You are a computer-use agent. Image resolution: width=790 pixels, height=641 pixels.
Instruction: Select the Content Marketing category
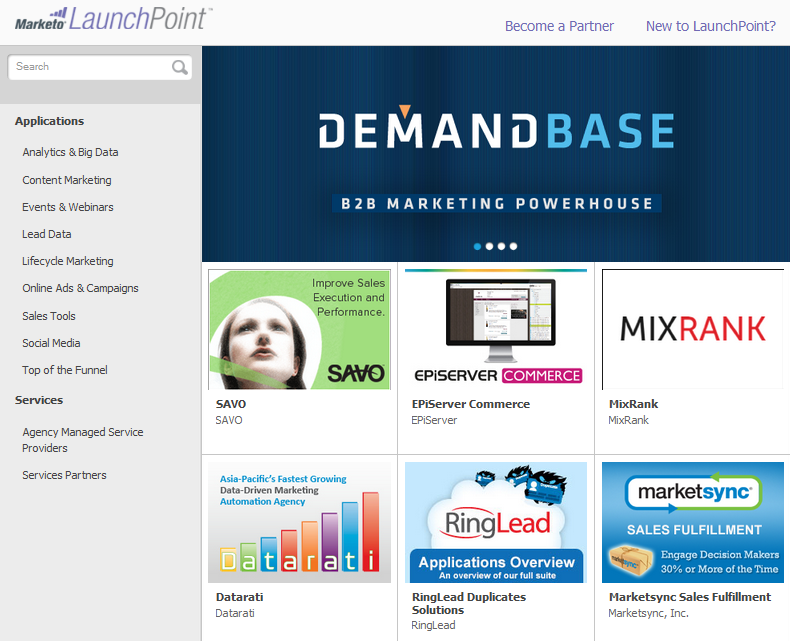click(67, 180)
